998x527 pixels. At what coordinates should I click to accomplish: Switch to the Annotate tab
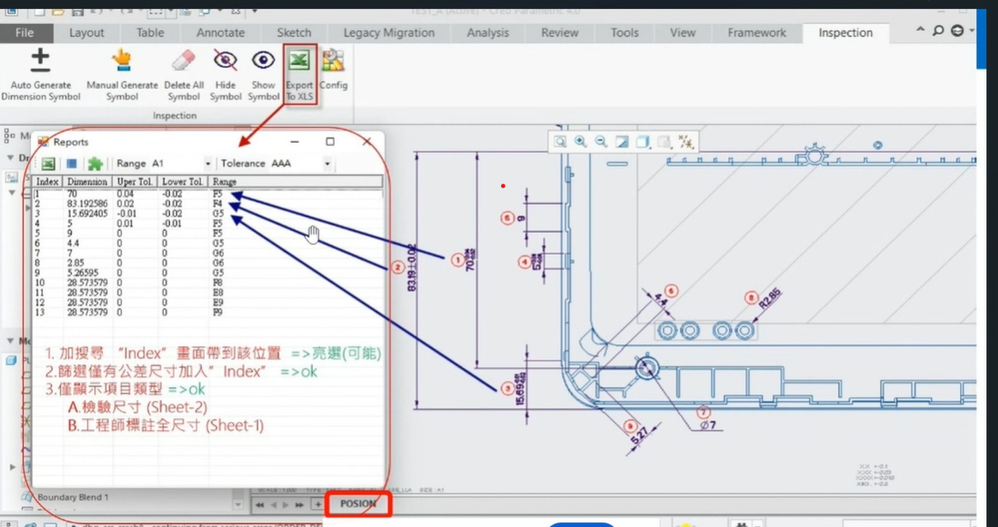coord(220,33)
